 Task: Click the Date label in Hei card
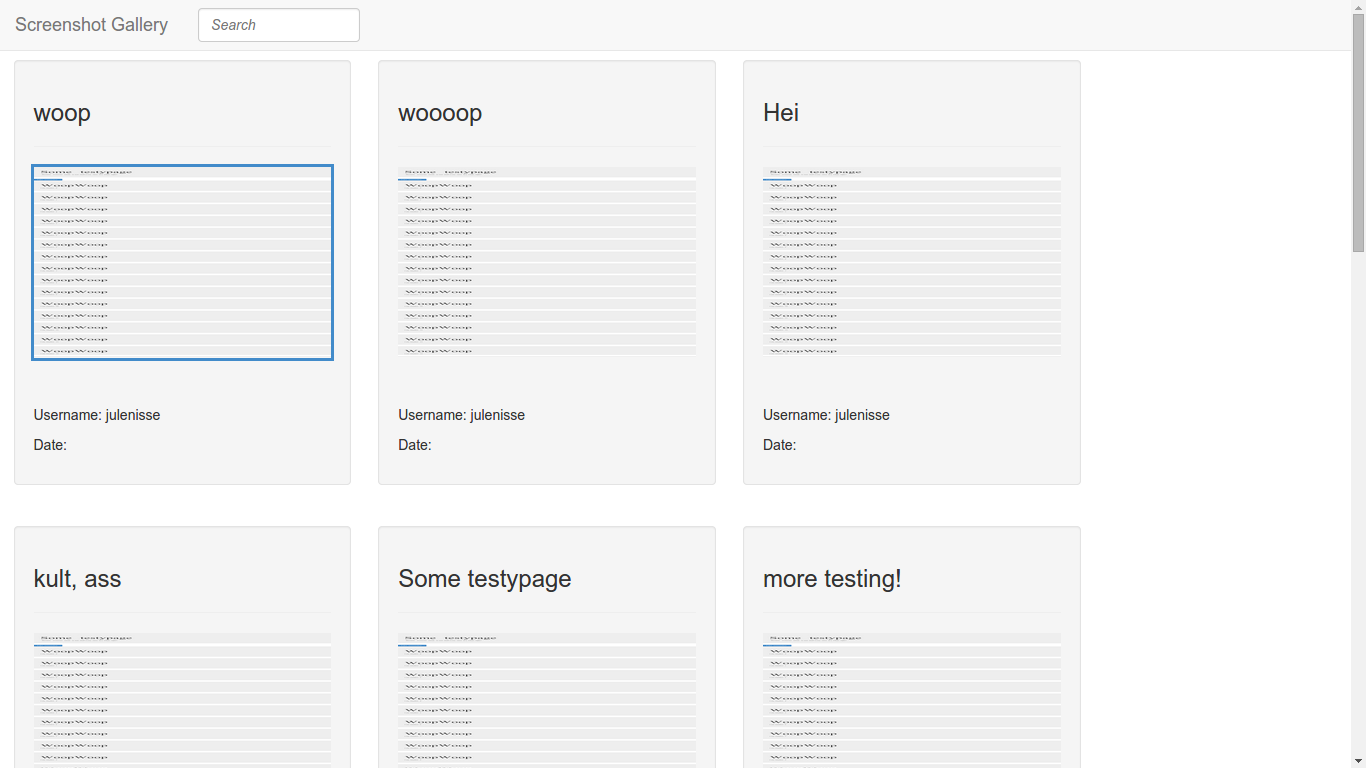pyautogui.click(x=780, y=445)
